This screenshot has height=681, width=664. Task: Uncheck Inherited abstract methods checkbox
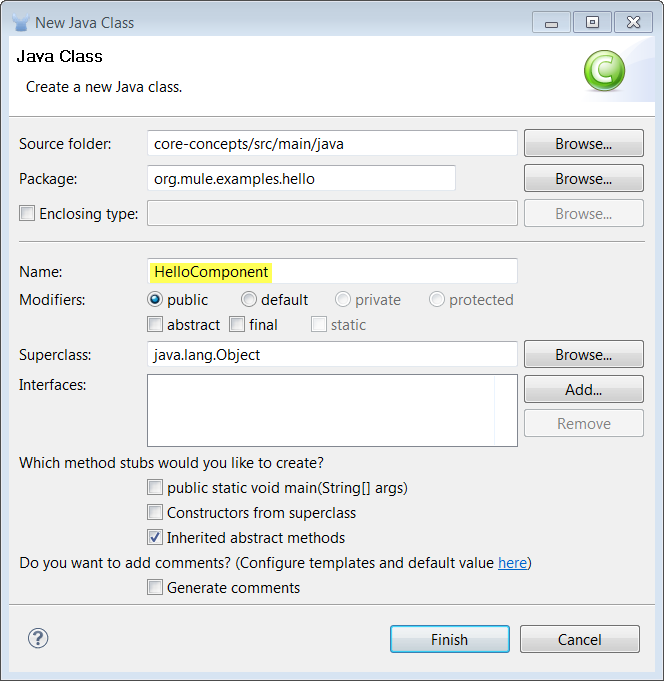(155, 538)
